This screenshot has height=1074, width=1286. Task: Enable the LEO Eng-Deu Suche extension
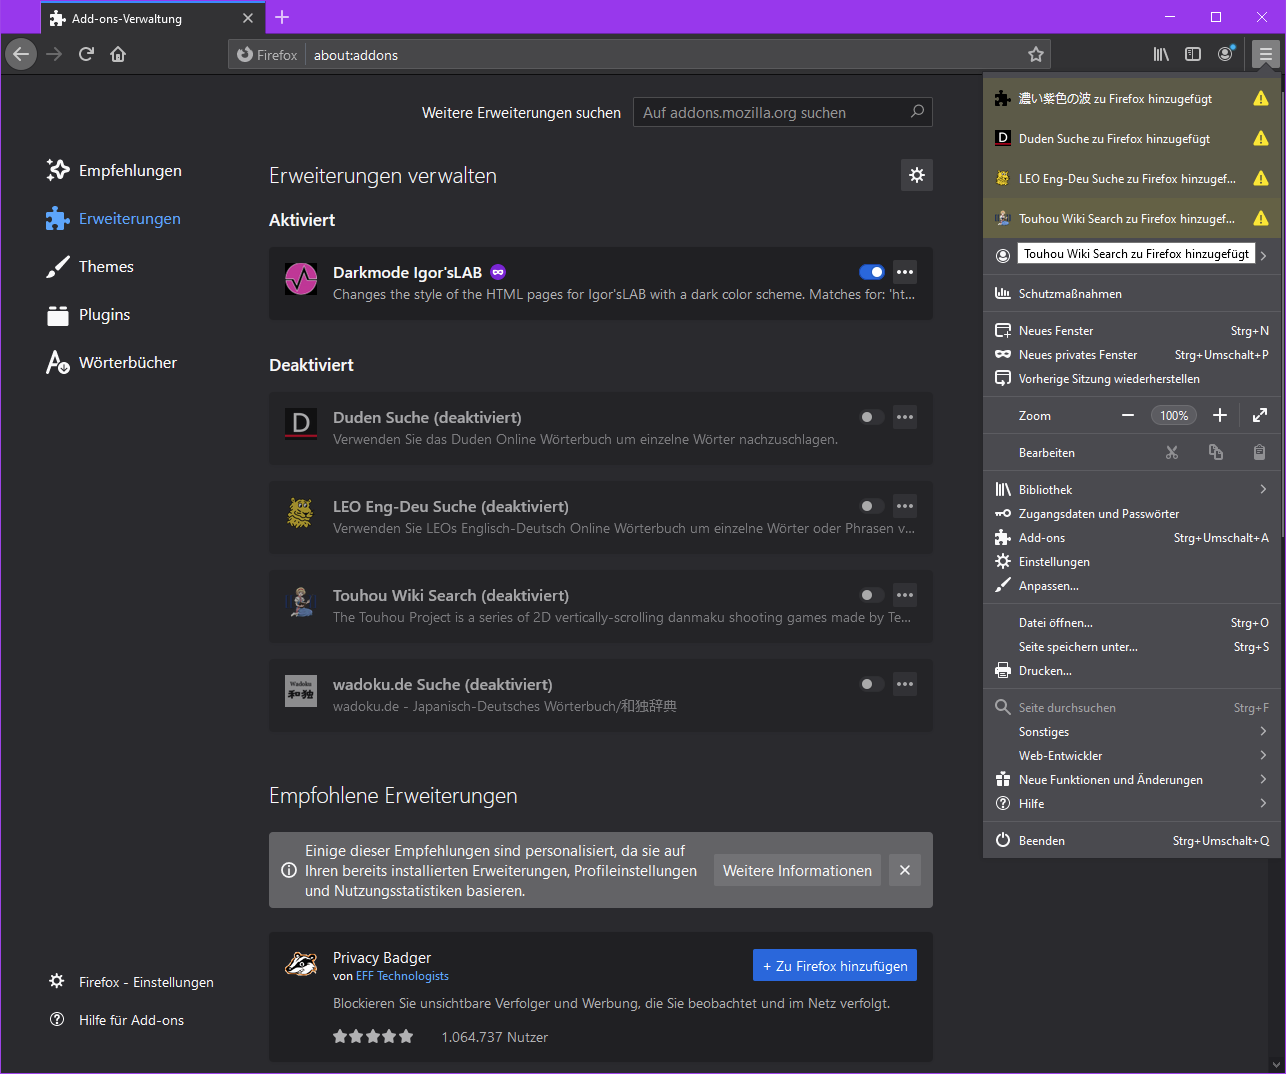872,506
